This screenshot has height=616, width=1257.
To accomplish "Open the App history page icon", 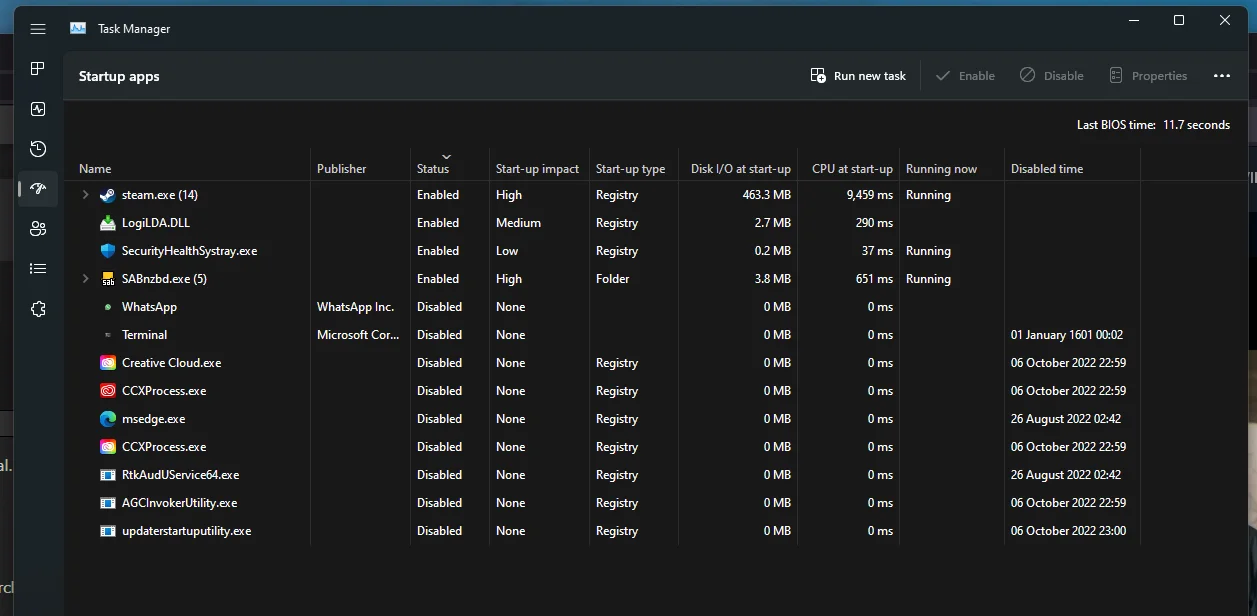I will tap(38, 149).
